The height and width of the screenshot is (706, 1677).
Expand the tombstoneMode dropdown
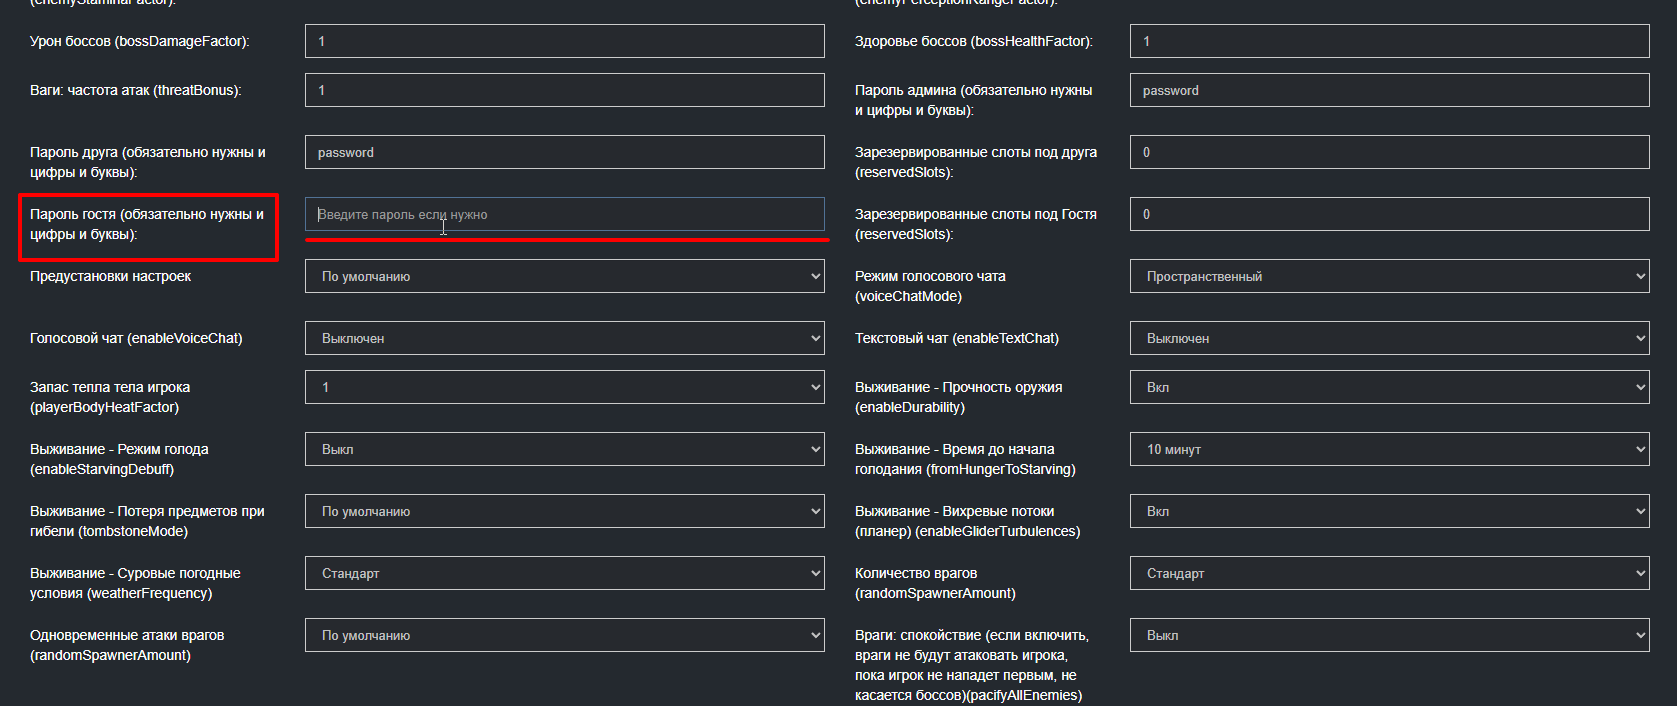(564, 511)
